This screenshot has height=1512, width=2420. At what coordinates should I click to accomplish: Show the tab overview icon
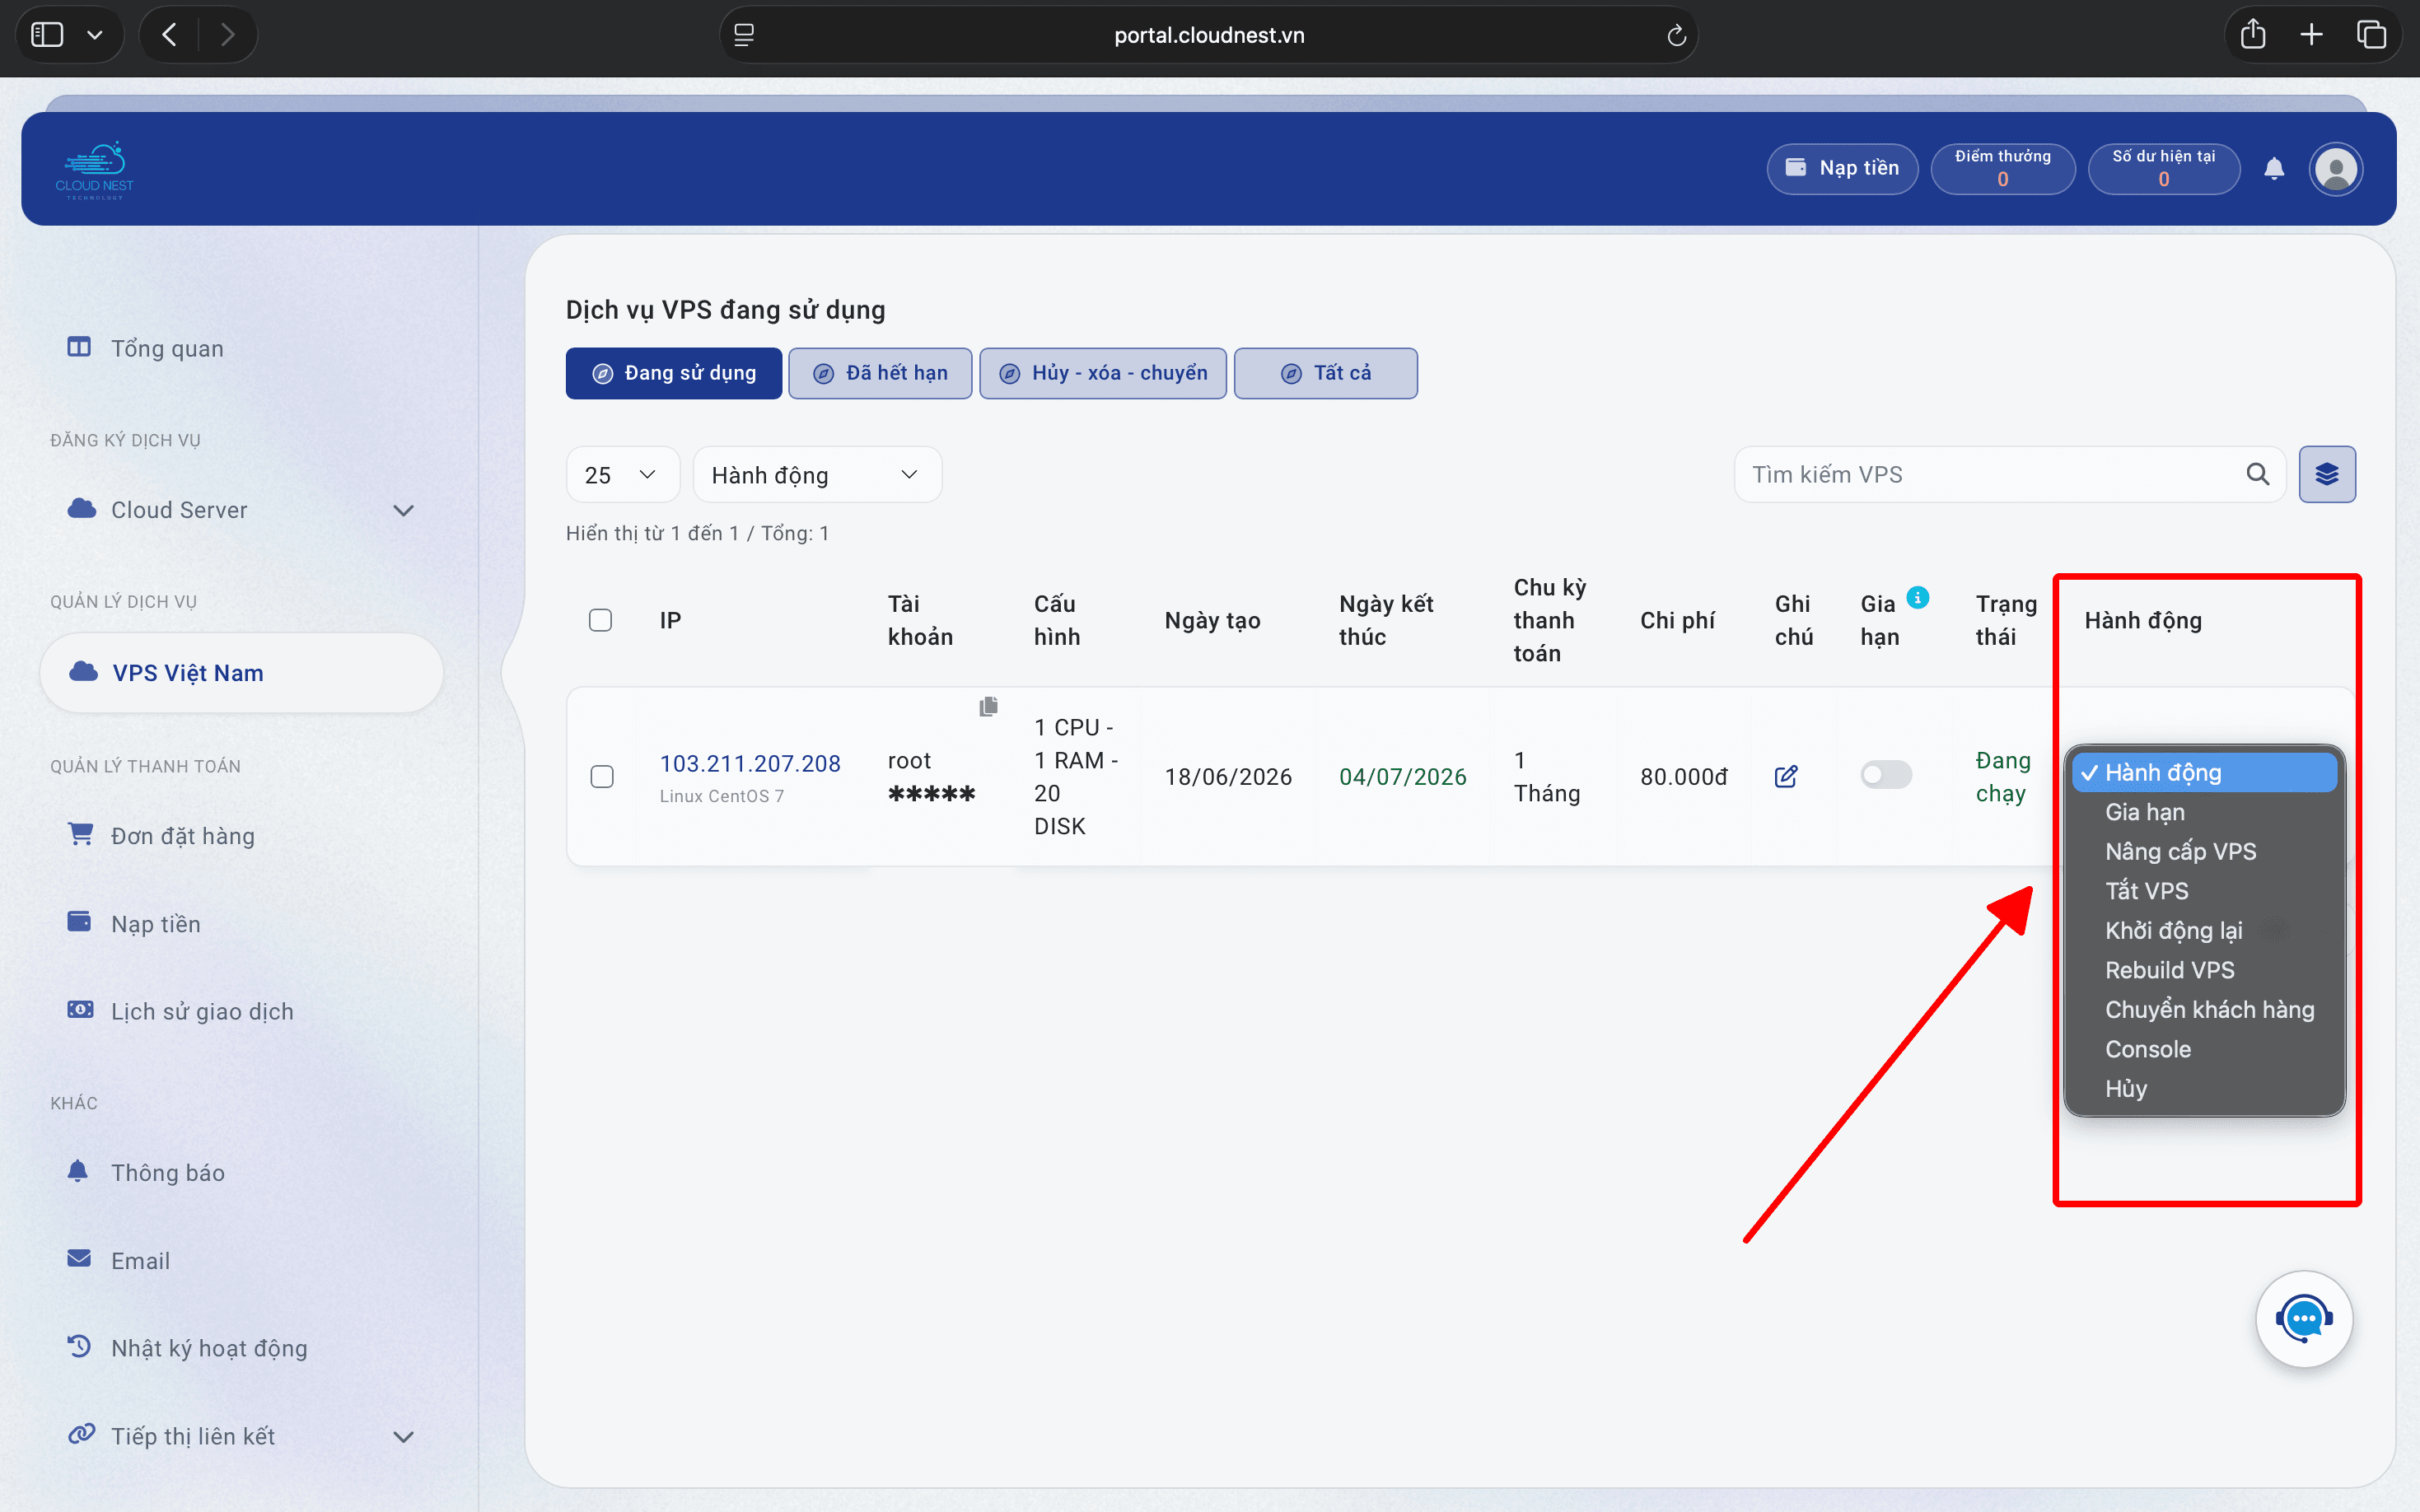(x=2372, y=35)
